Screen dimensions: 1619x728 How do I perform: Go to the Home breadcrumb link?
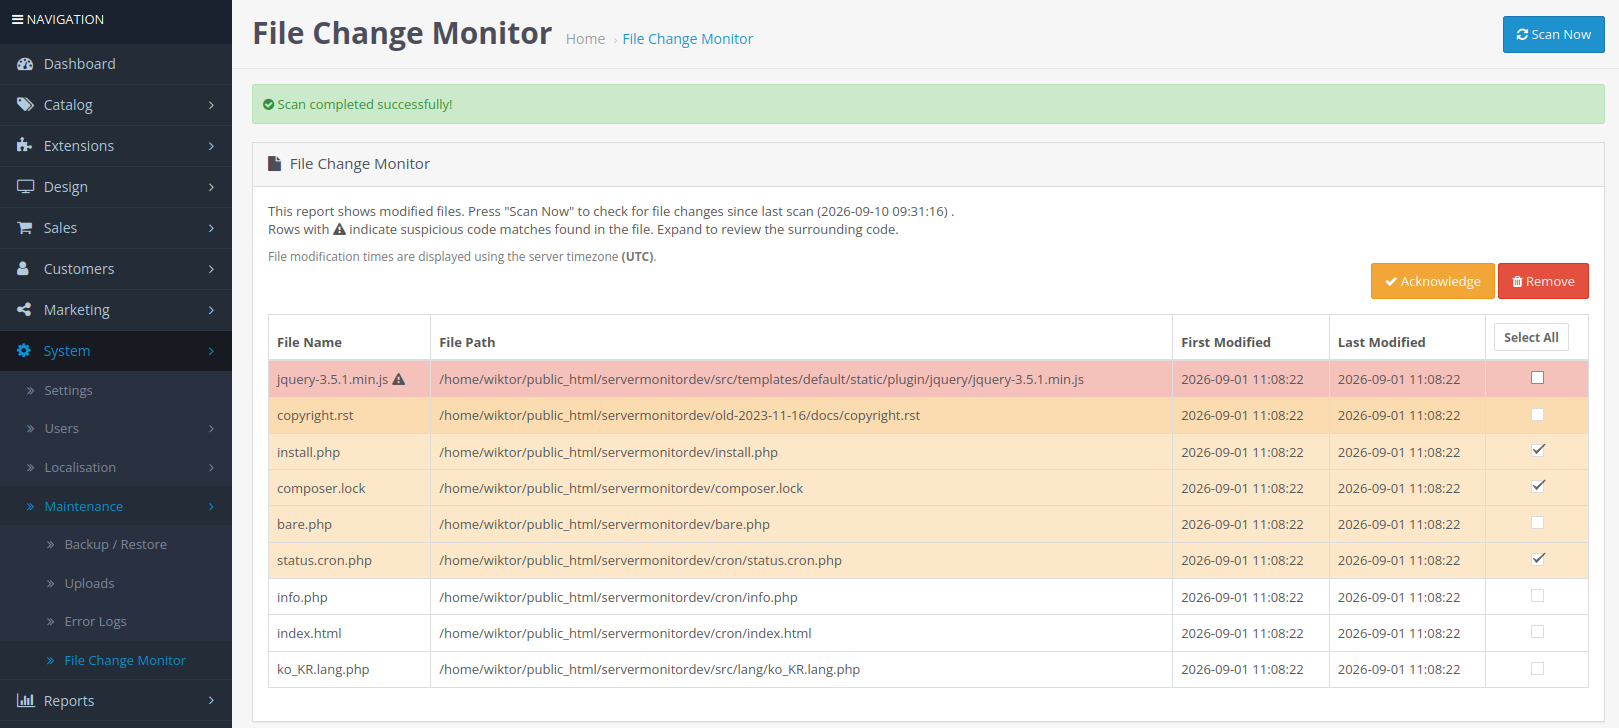[x=585, y=39]
